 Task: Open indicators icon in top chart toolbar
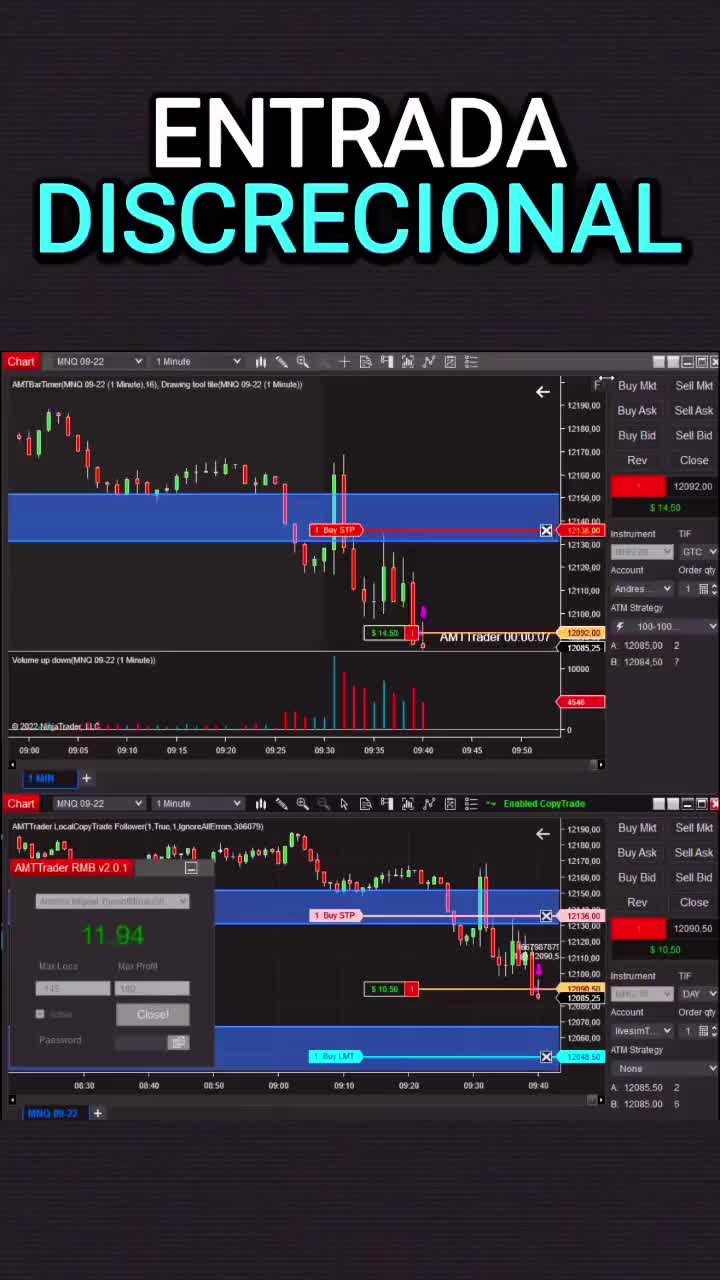coord(408,362)
